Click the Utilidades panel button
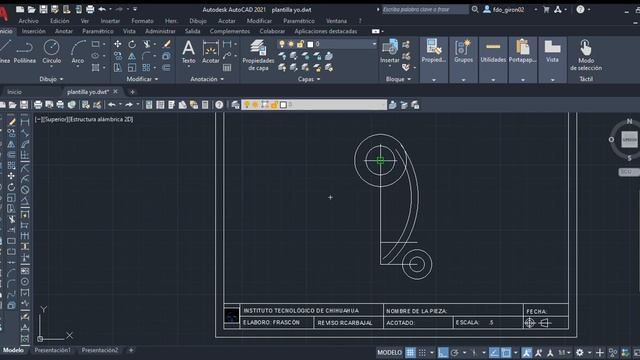The image size is (640, 360). pos(493,52)
